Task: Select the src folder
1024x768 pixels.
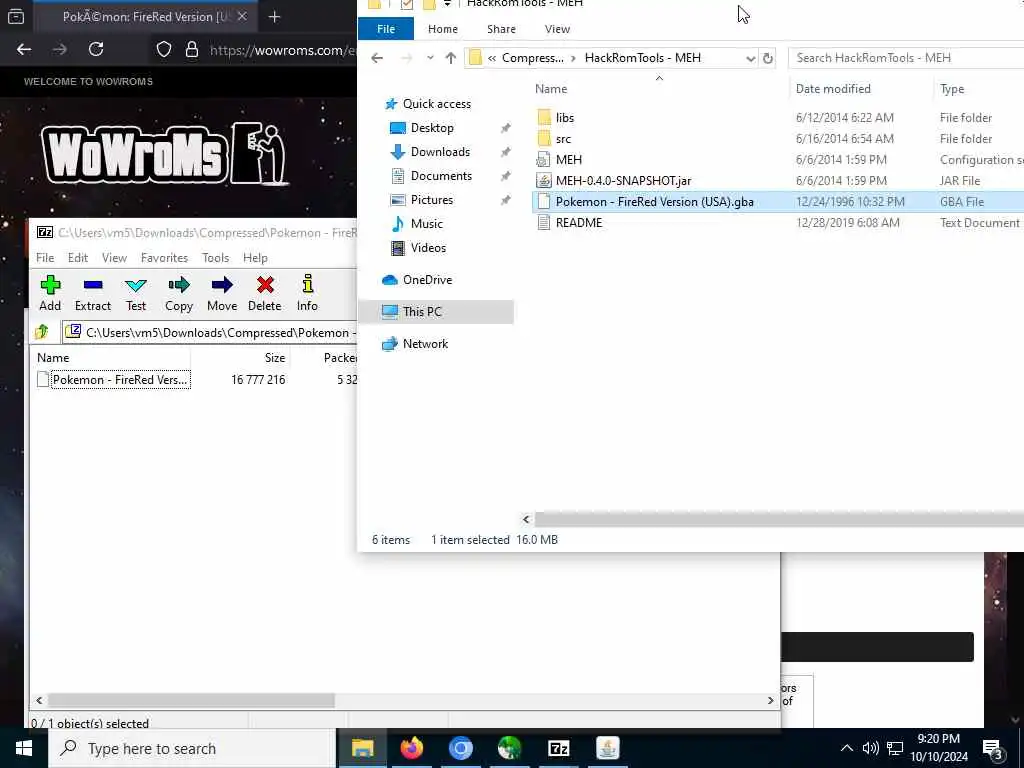Action: click(563, 138)
